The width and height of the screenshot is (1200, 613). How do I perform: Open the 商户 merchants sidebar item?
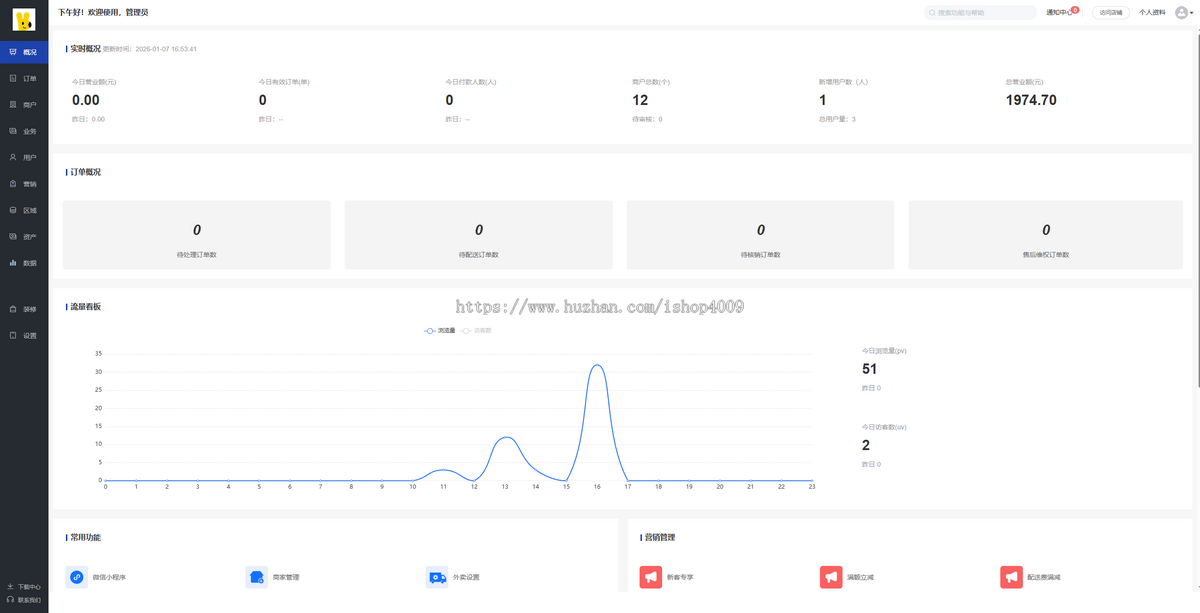pyautogui.click(x=24, y=104)
